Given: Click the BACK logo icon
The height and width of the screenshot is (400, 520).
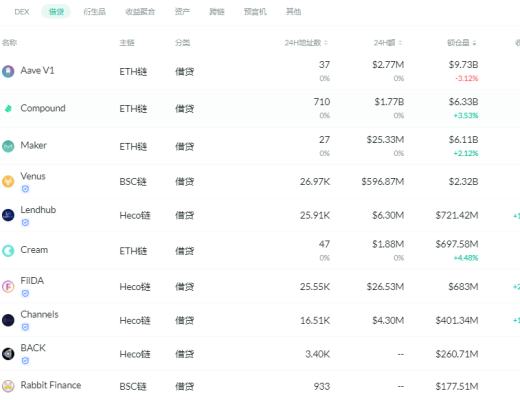Looking at the screenshot, I should tap(8, 354).
